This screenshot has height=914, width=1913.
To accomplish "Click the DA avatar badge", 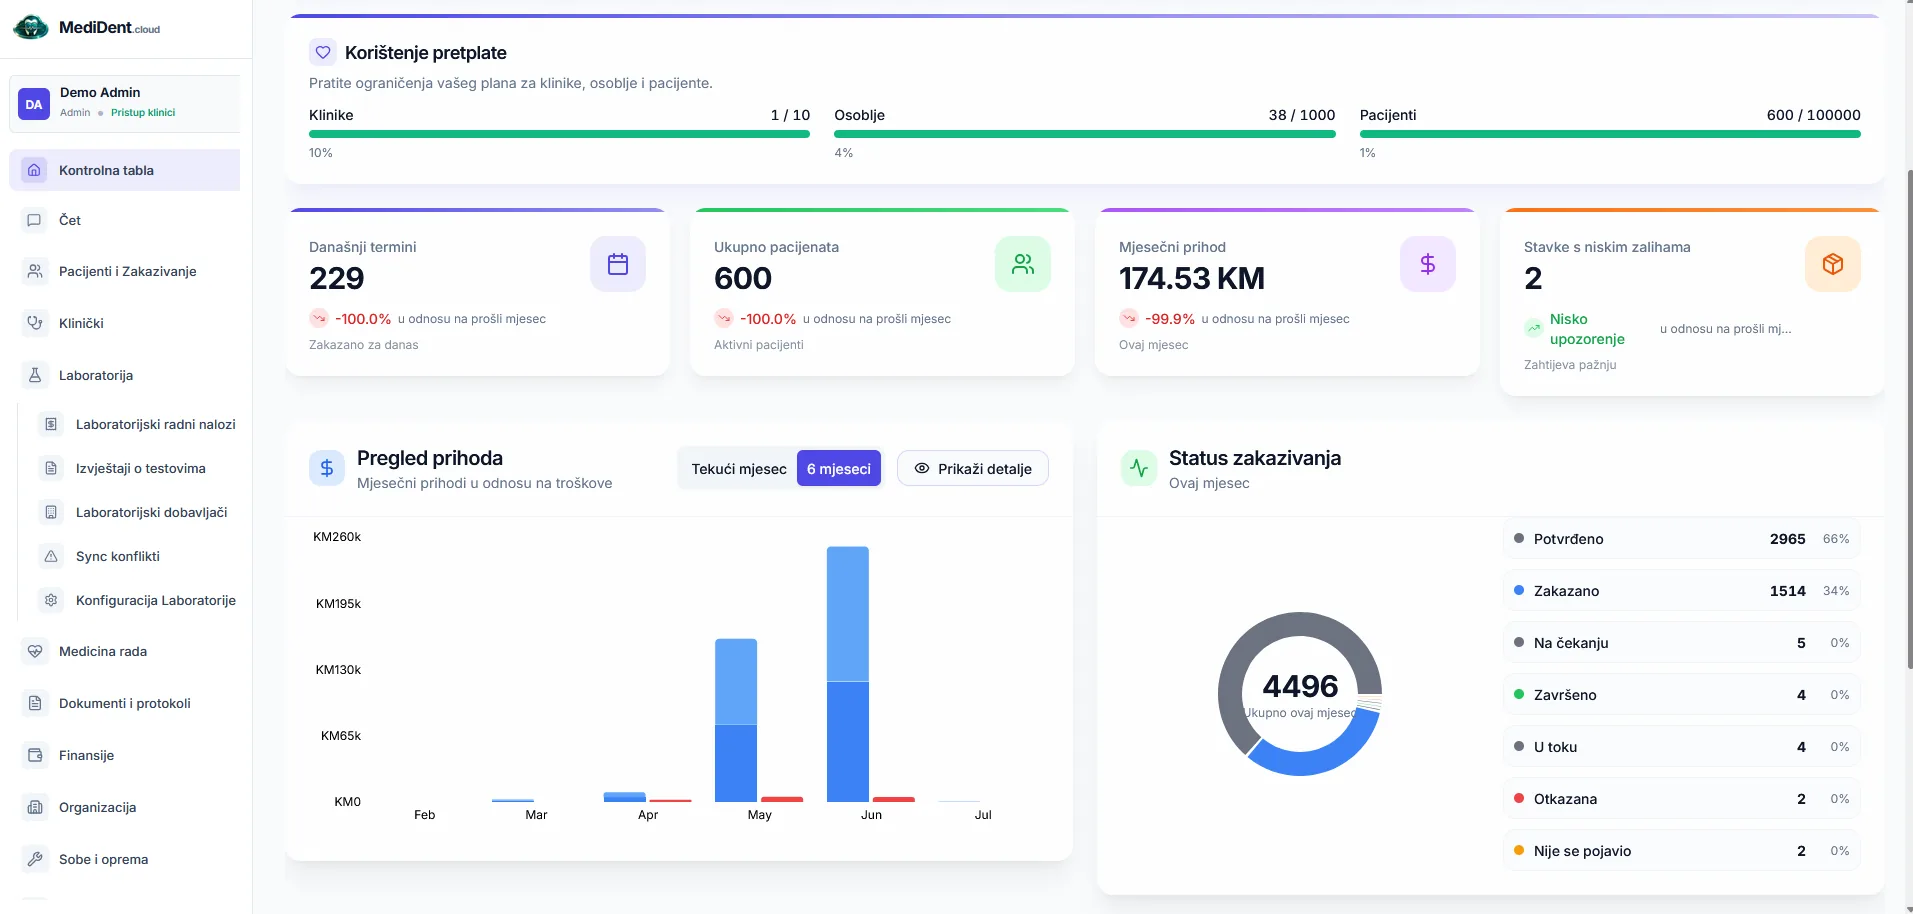I will 34,104.
